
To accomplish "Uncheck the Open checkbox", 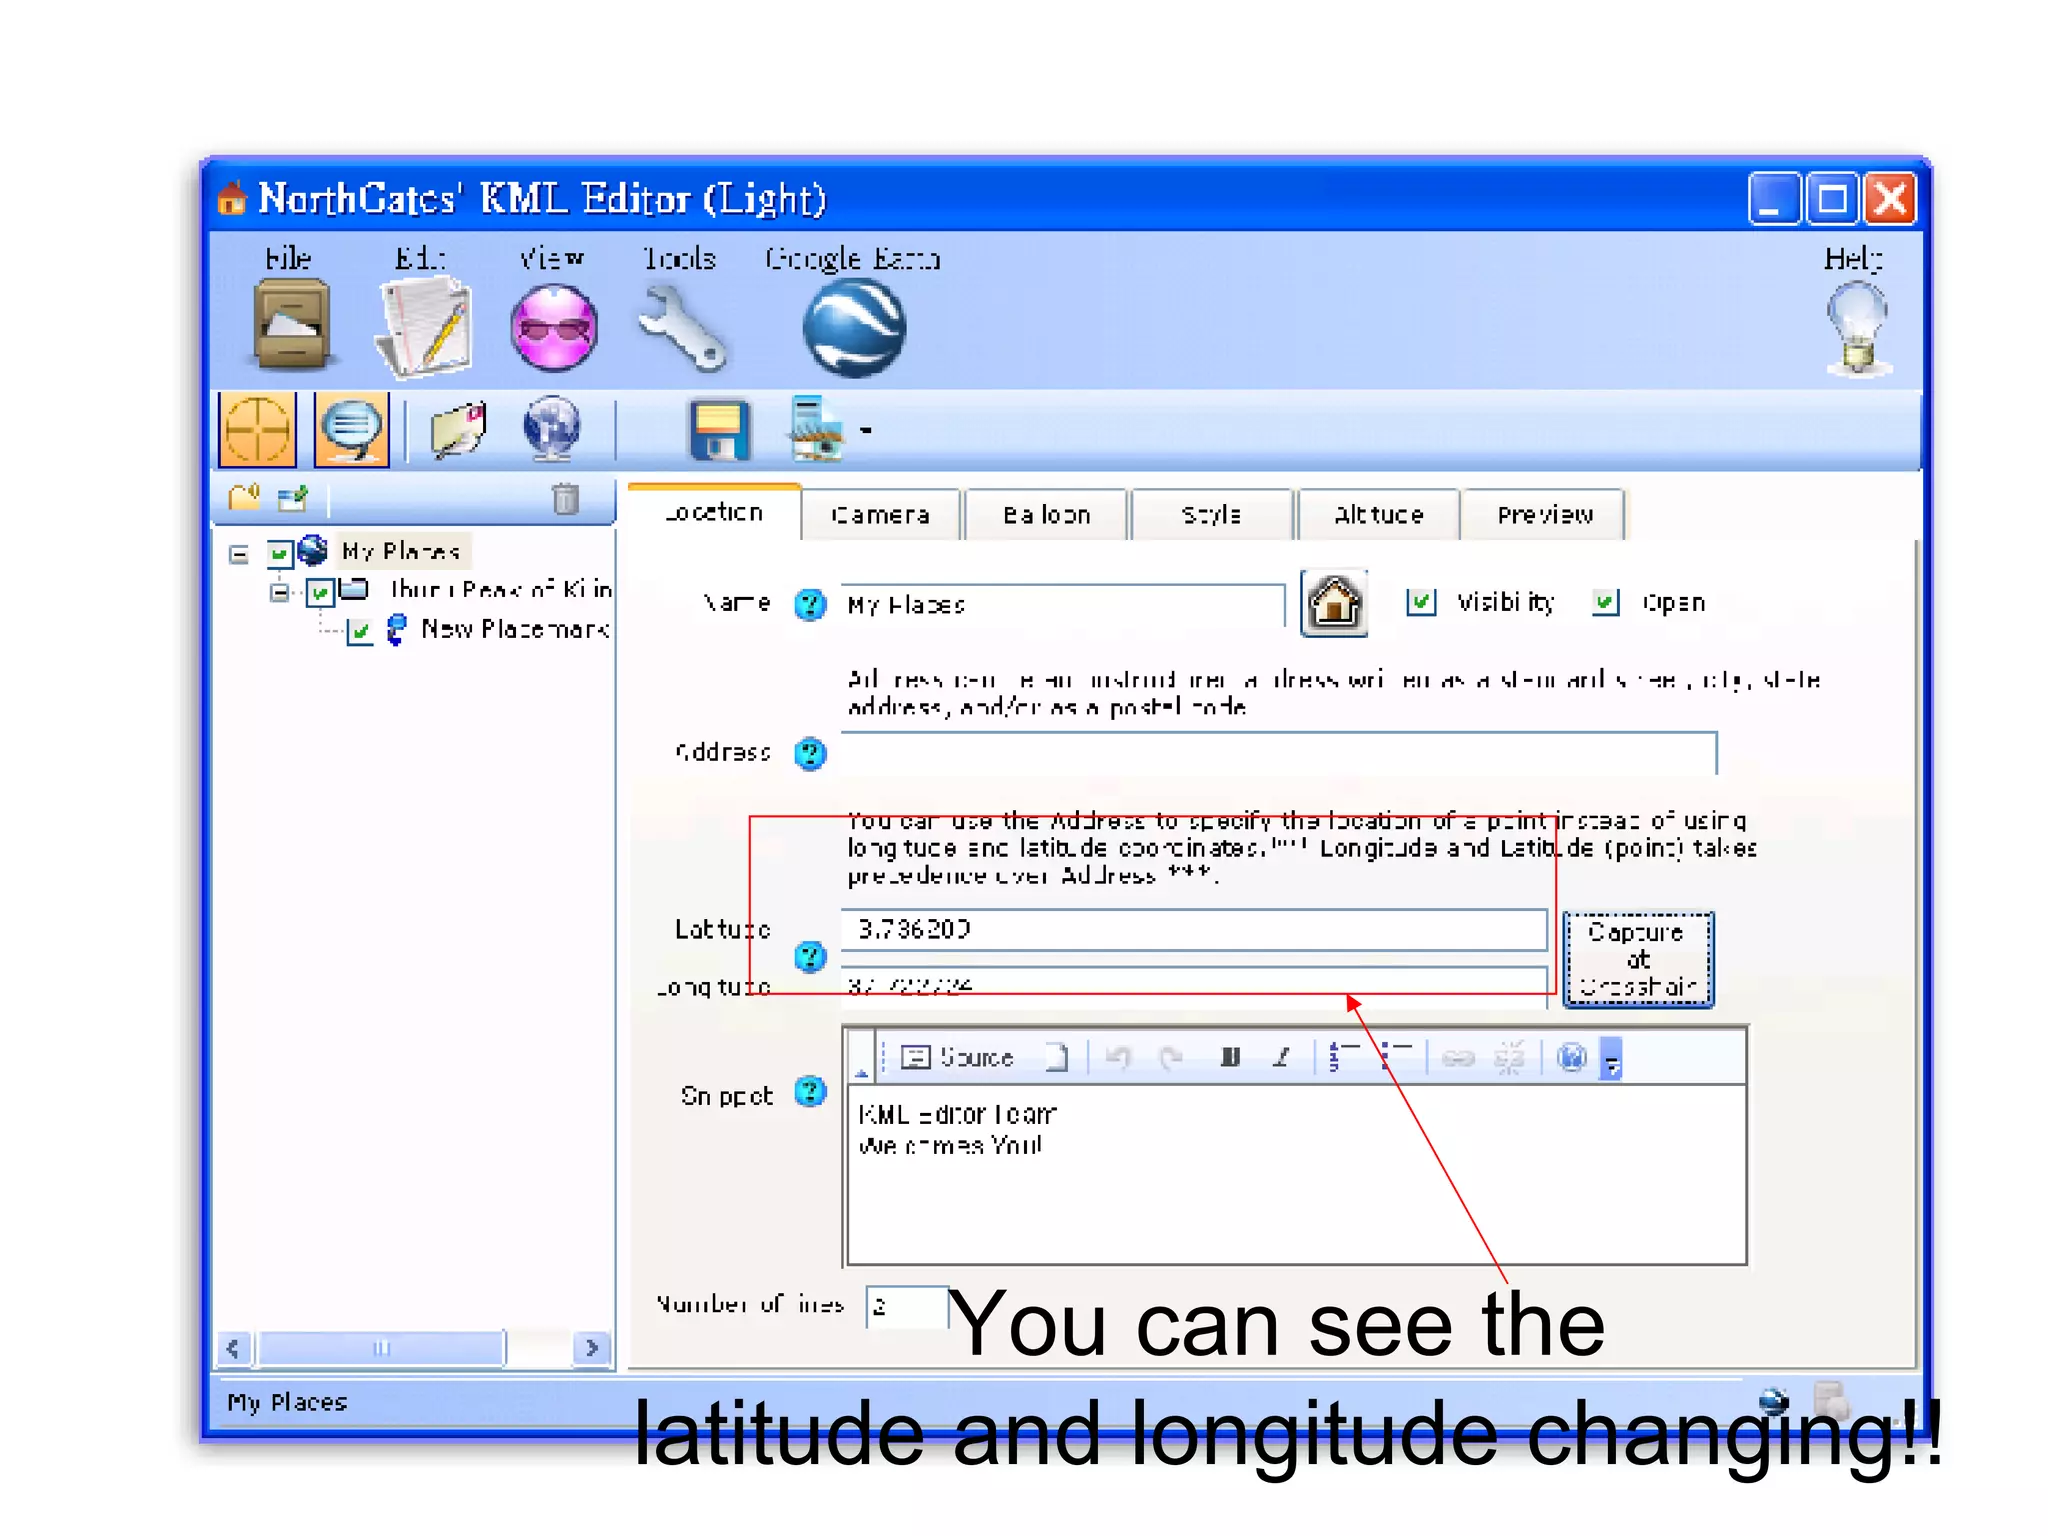I will (1605, 602).
